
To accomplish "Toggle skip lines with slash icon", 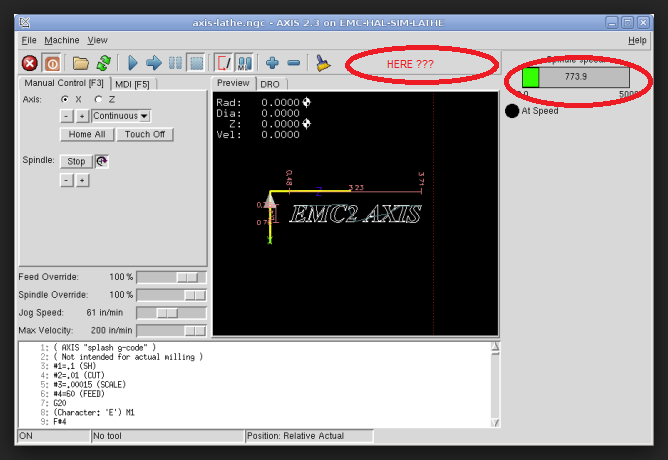I will pos(223,63).
